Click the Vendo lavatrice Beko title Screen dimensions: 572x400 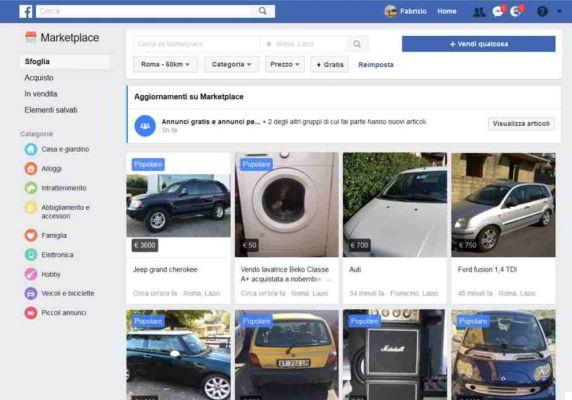coord(286,274)
